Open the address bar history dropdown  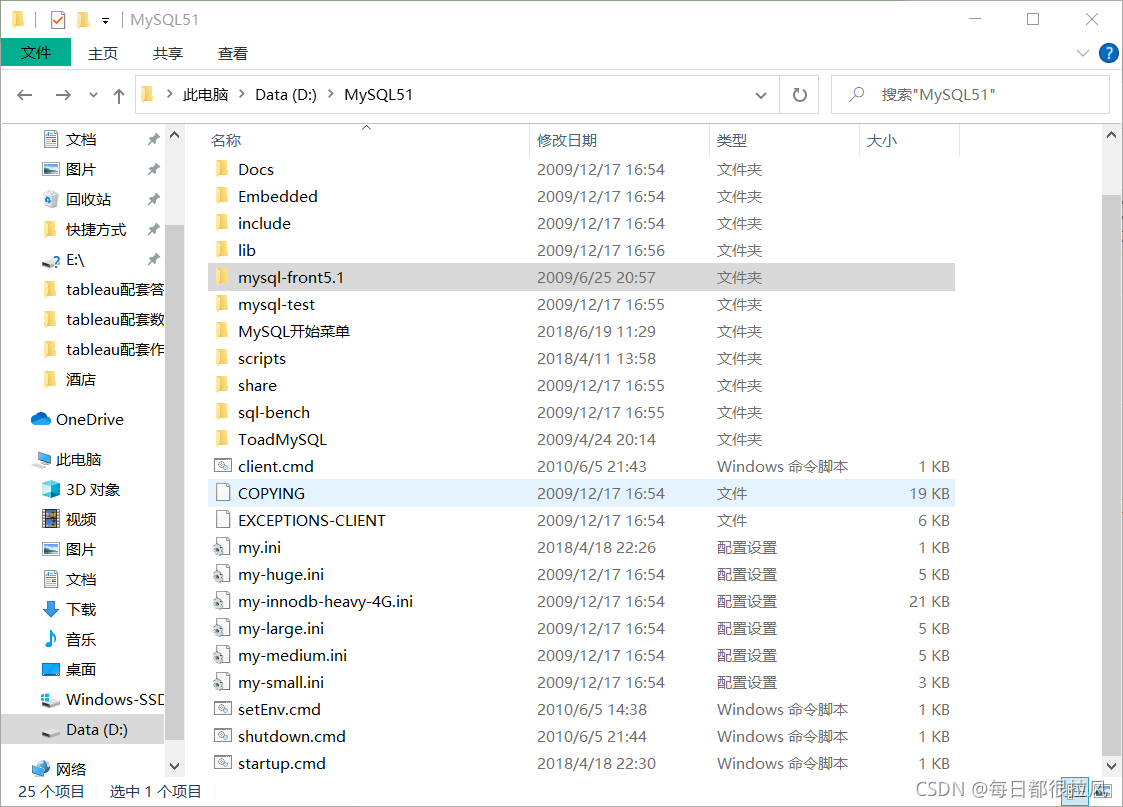pos(760,94)
